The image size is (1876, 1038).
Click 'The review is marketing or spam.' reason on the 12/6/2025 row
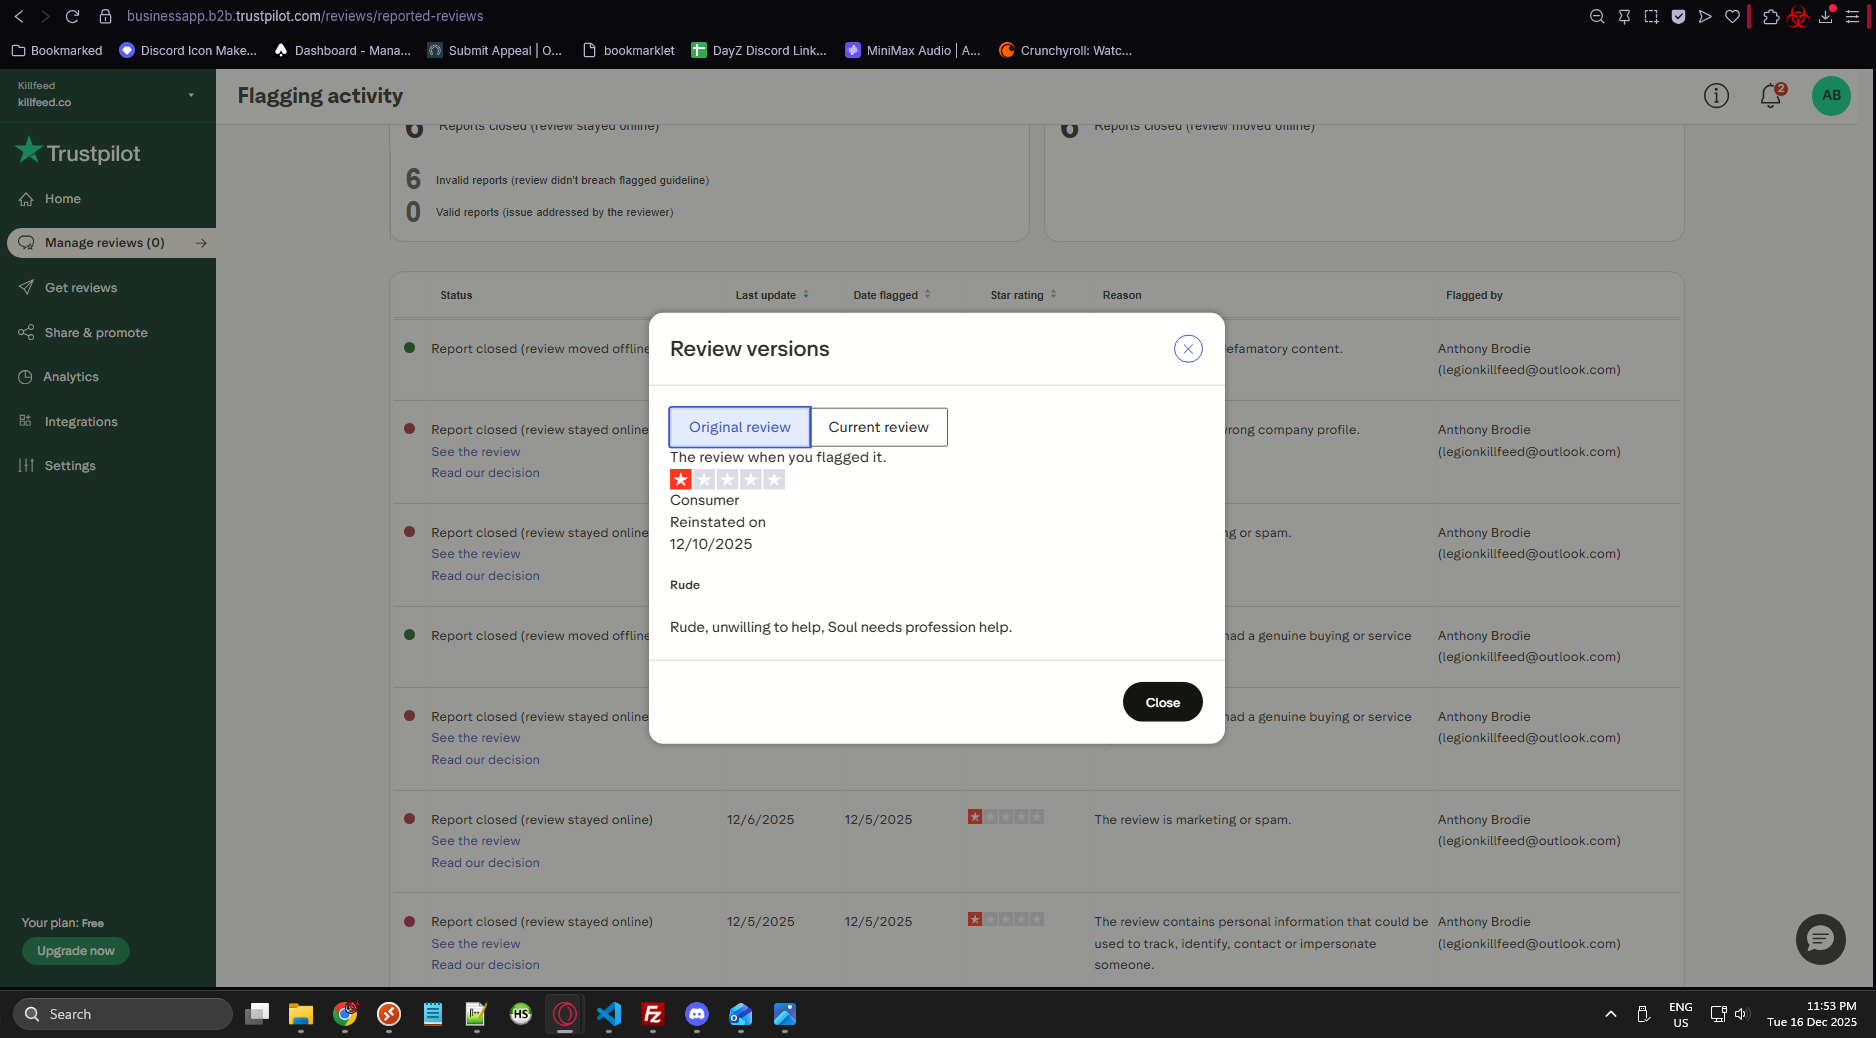(x=1192, y=820)
